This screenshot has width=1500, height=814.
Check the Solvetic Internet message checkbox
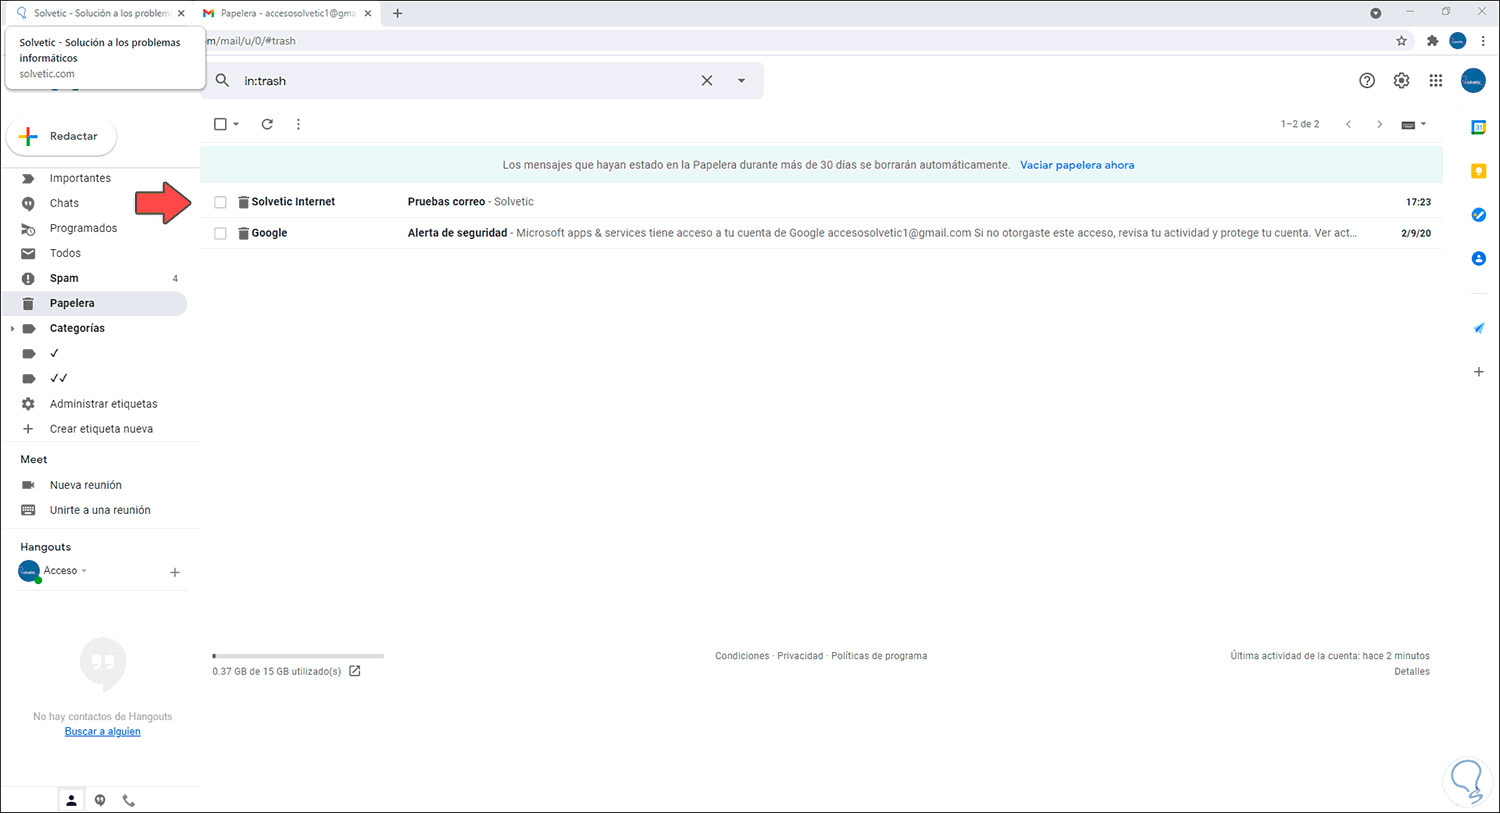(x=220, y=202)
